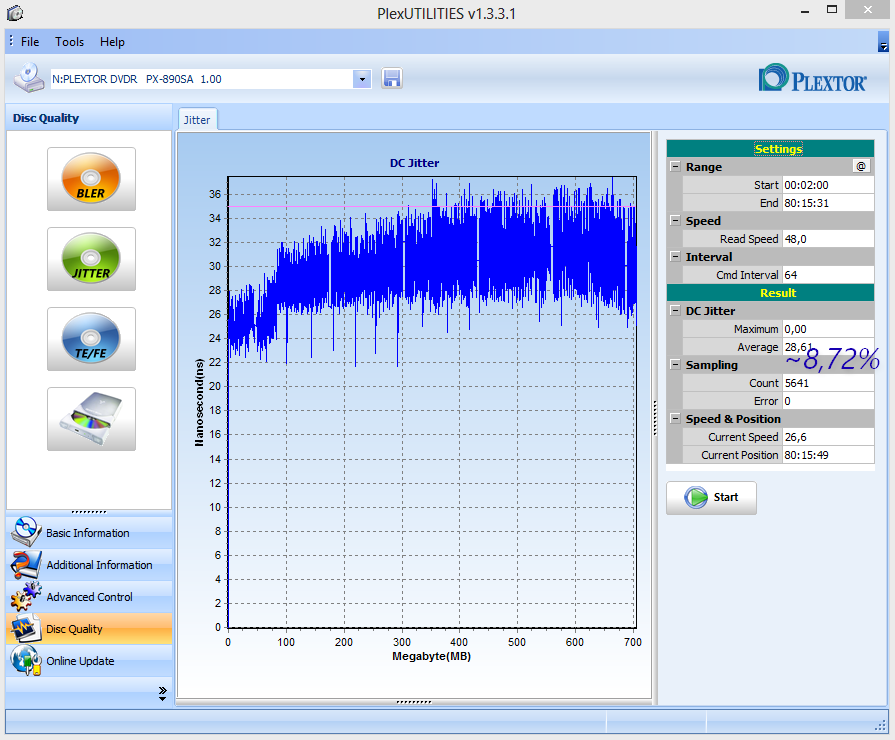Screen dimensions: 895x740
Task: Click the PlexUTILITIES title bar app icon
Action: 14,13
